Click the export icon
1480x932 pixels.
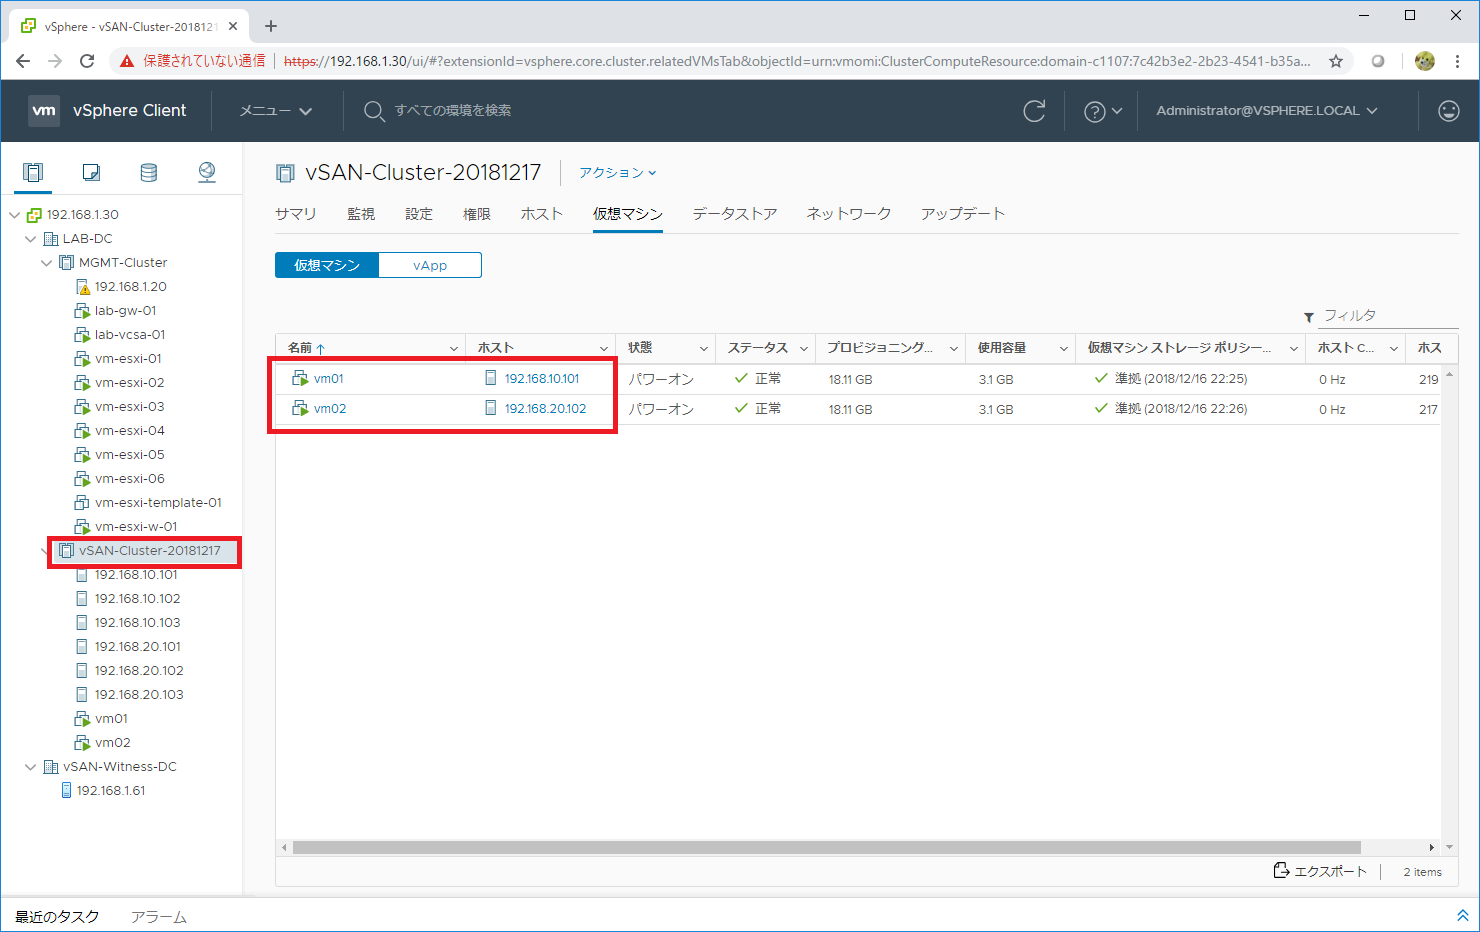[x=1281, y=870]
